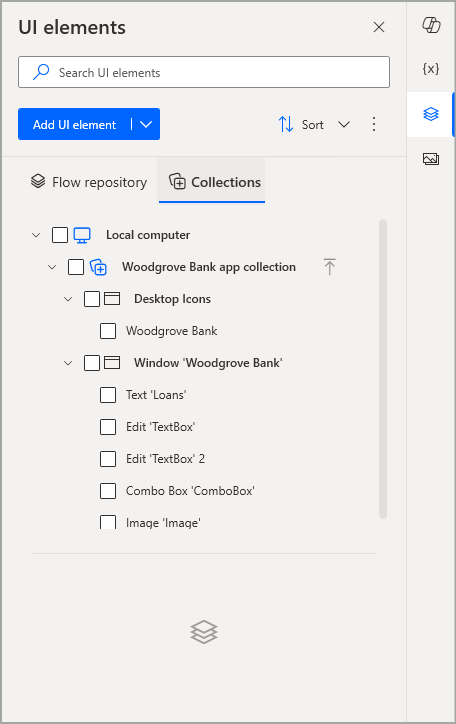Check the Window 'Woodgrove Bank' checkbox
The height and width of the screenshot is (724, 456).
(92, 363)
